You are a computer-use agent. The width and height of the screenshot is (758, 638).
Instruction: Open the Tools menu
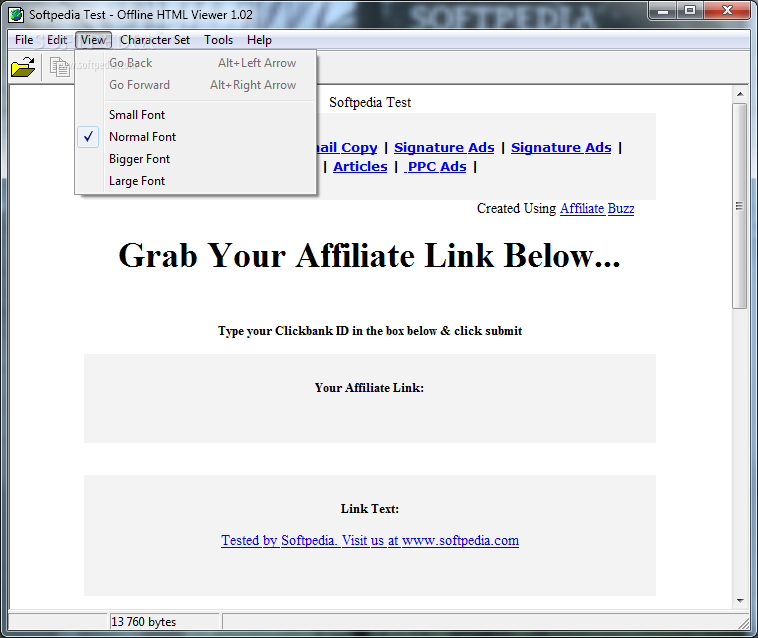(219, 40)
